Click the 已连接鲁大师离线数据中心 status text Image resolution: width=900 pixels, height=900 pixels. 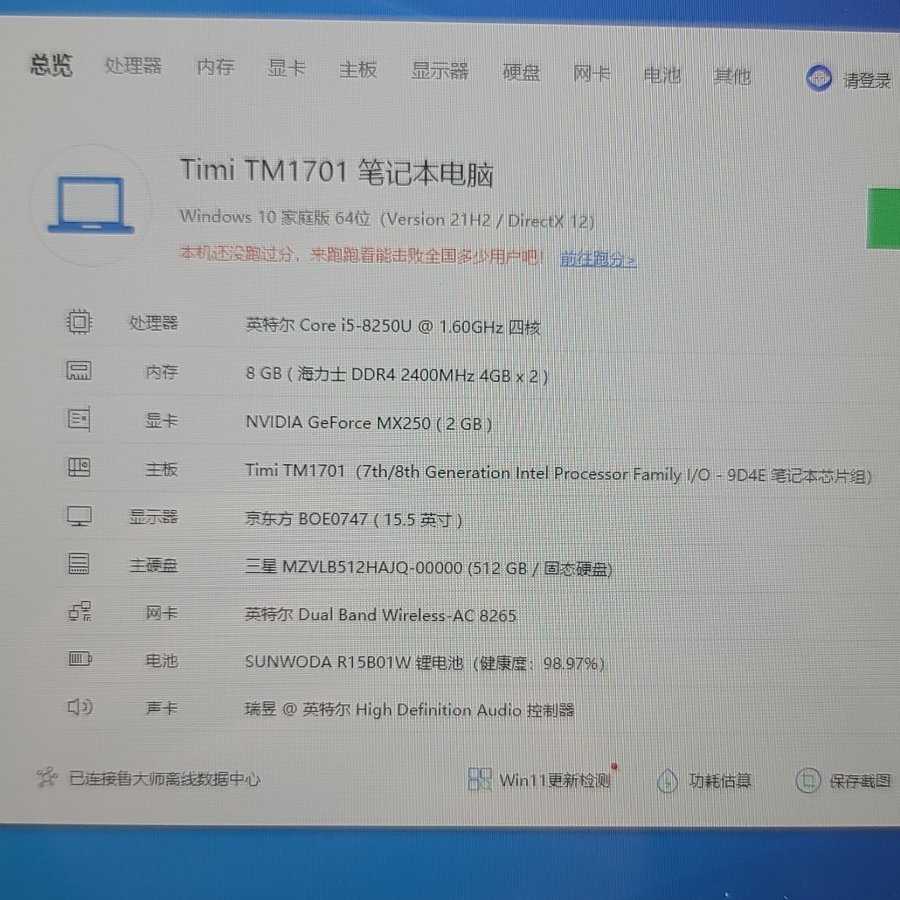(x=165, y=779)
